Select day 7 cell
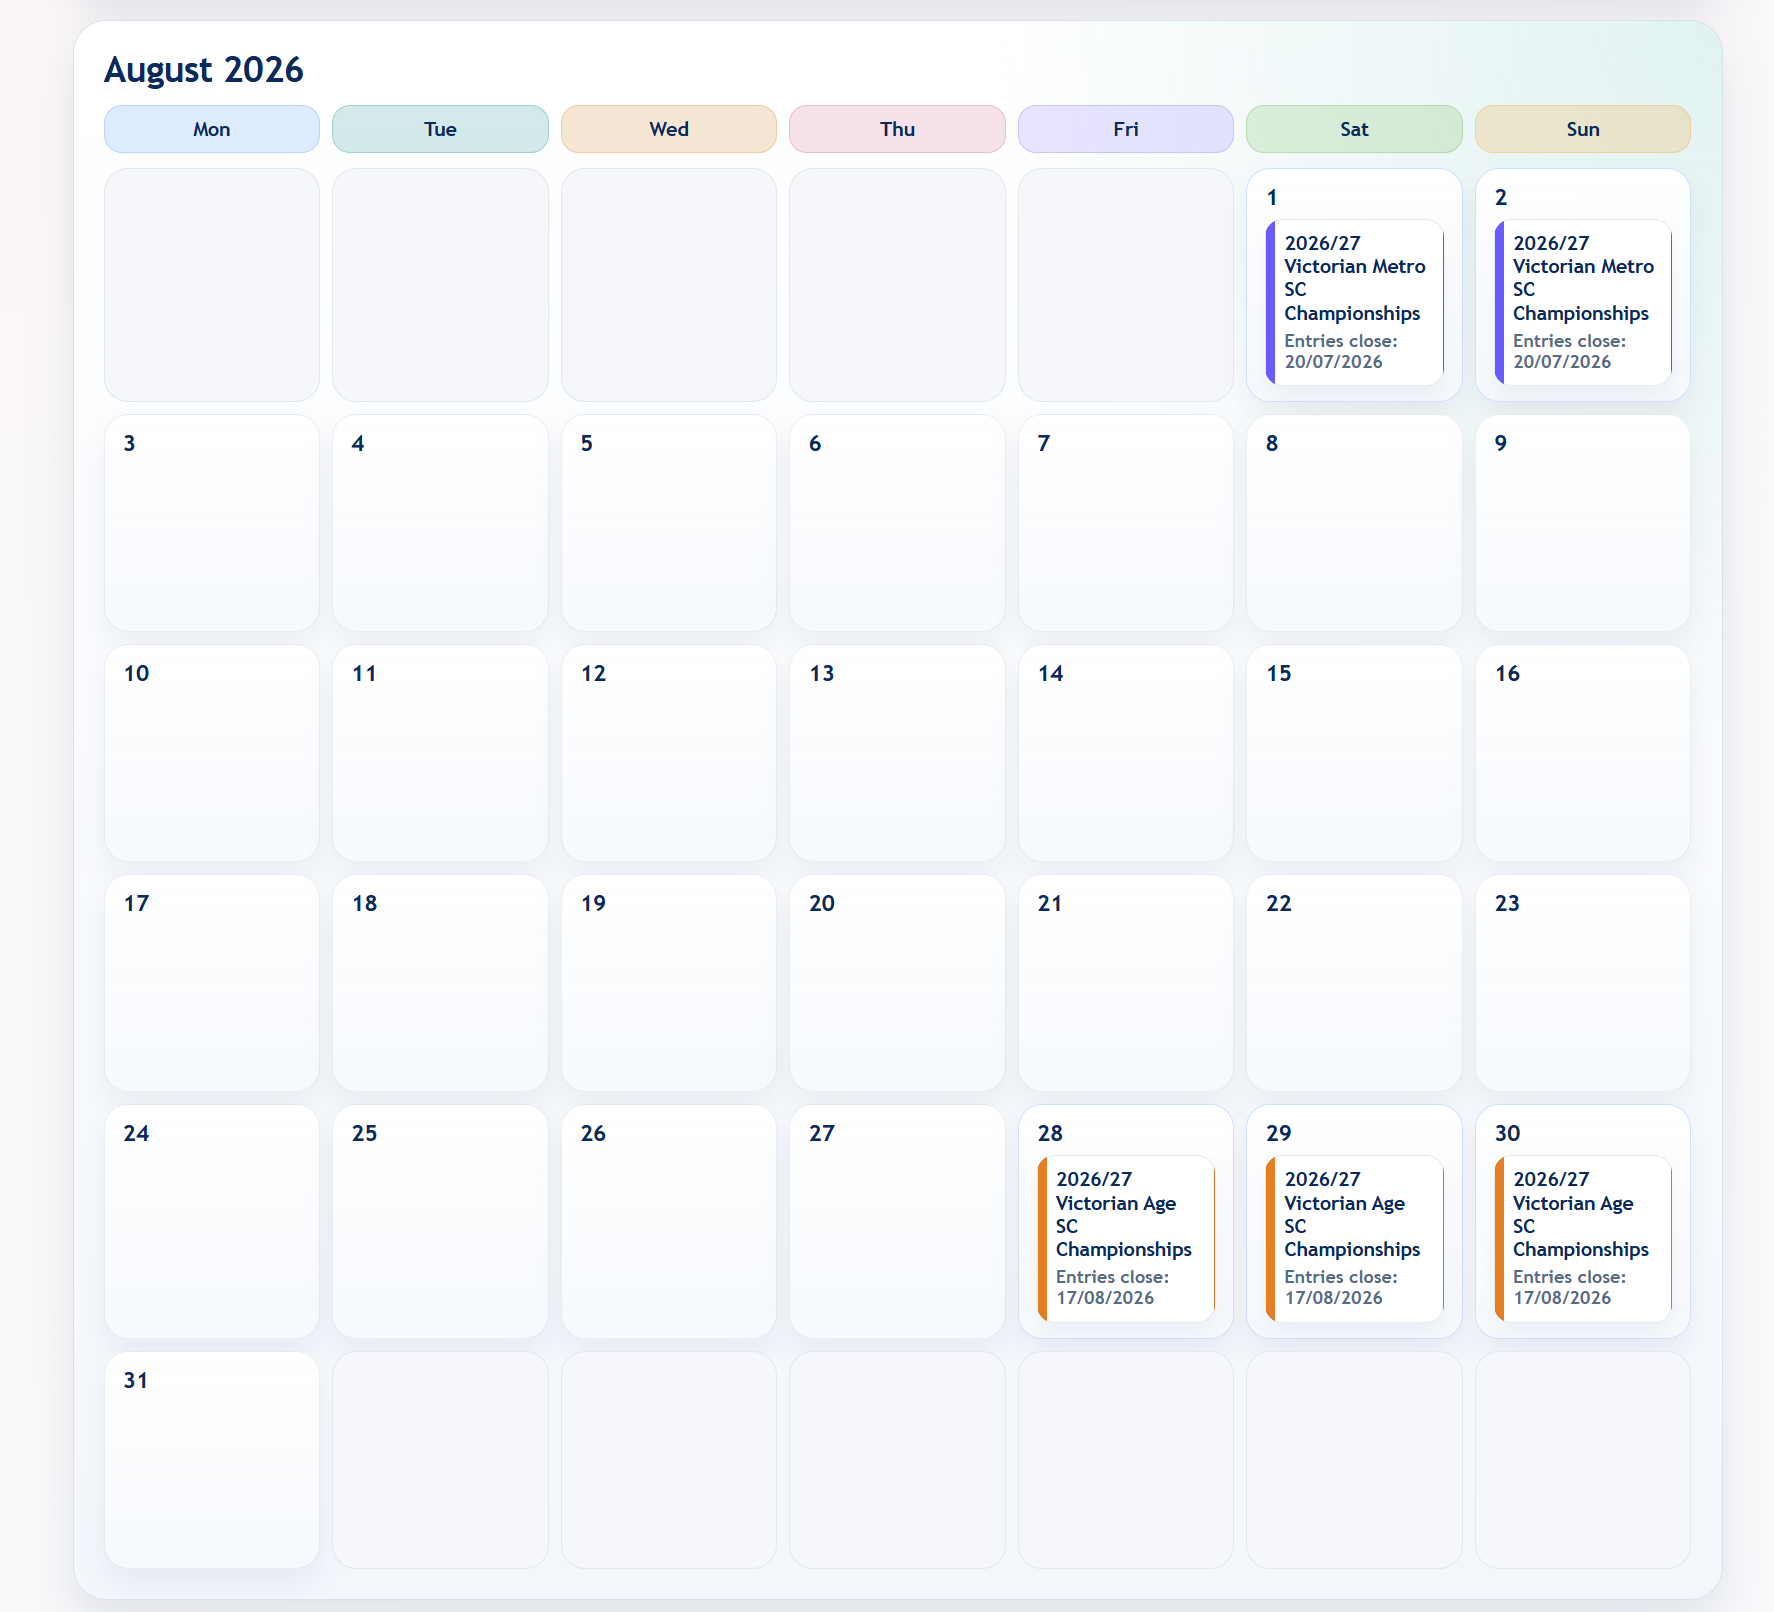Viewport: 1774px width, 1612px height. pos(1126,523)
